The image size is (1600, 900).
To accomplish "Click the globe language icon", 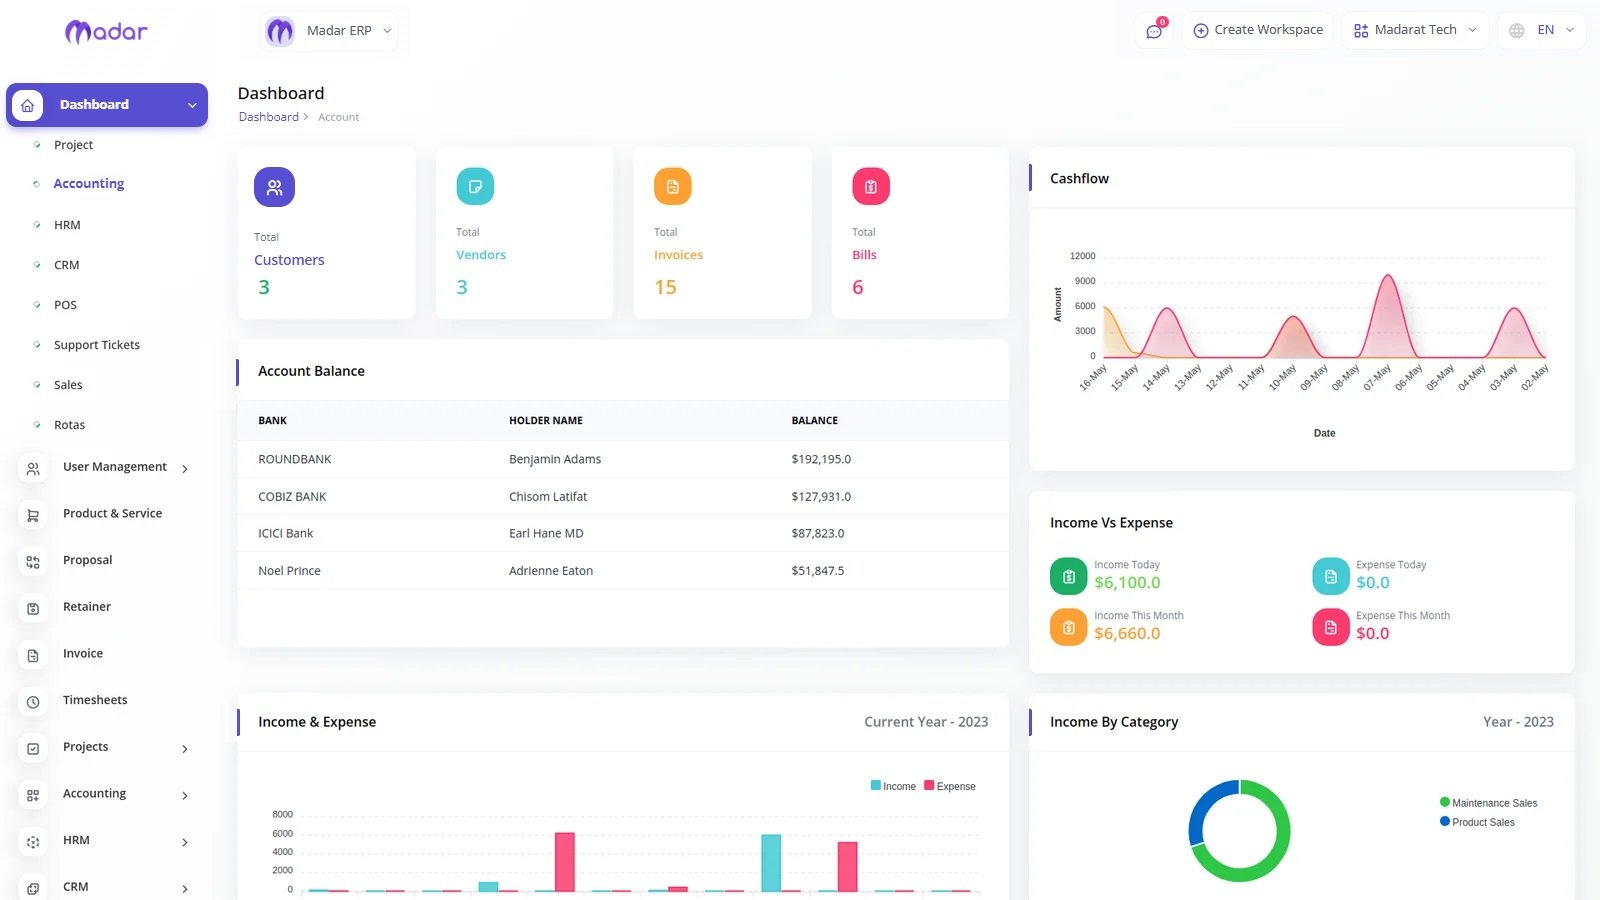I will coord(1517,31).
